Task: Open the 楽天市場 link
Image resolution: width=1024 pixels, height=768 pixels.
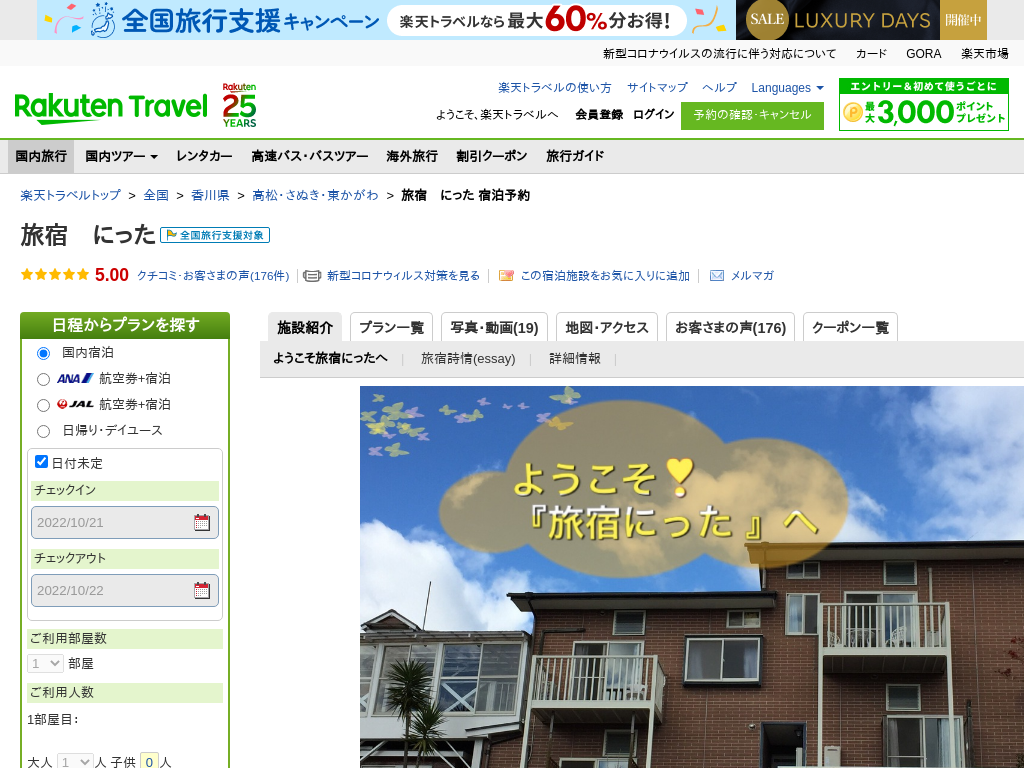Action: click(984, 54)
